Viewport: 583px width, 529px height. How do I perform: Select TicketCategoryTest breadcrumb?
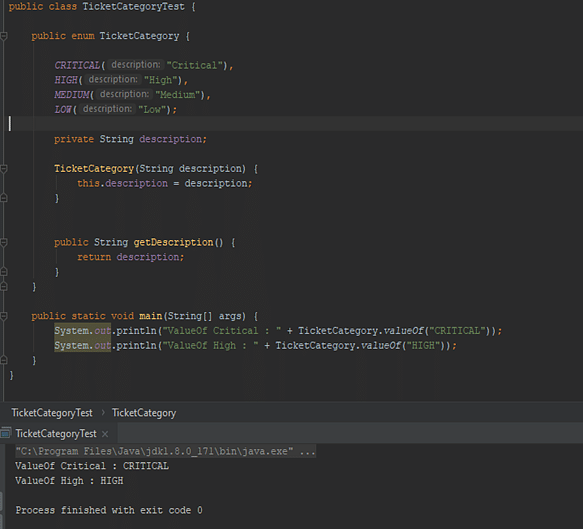52,413
